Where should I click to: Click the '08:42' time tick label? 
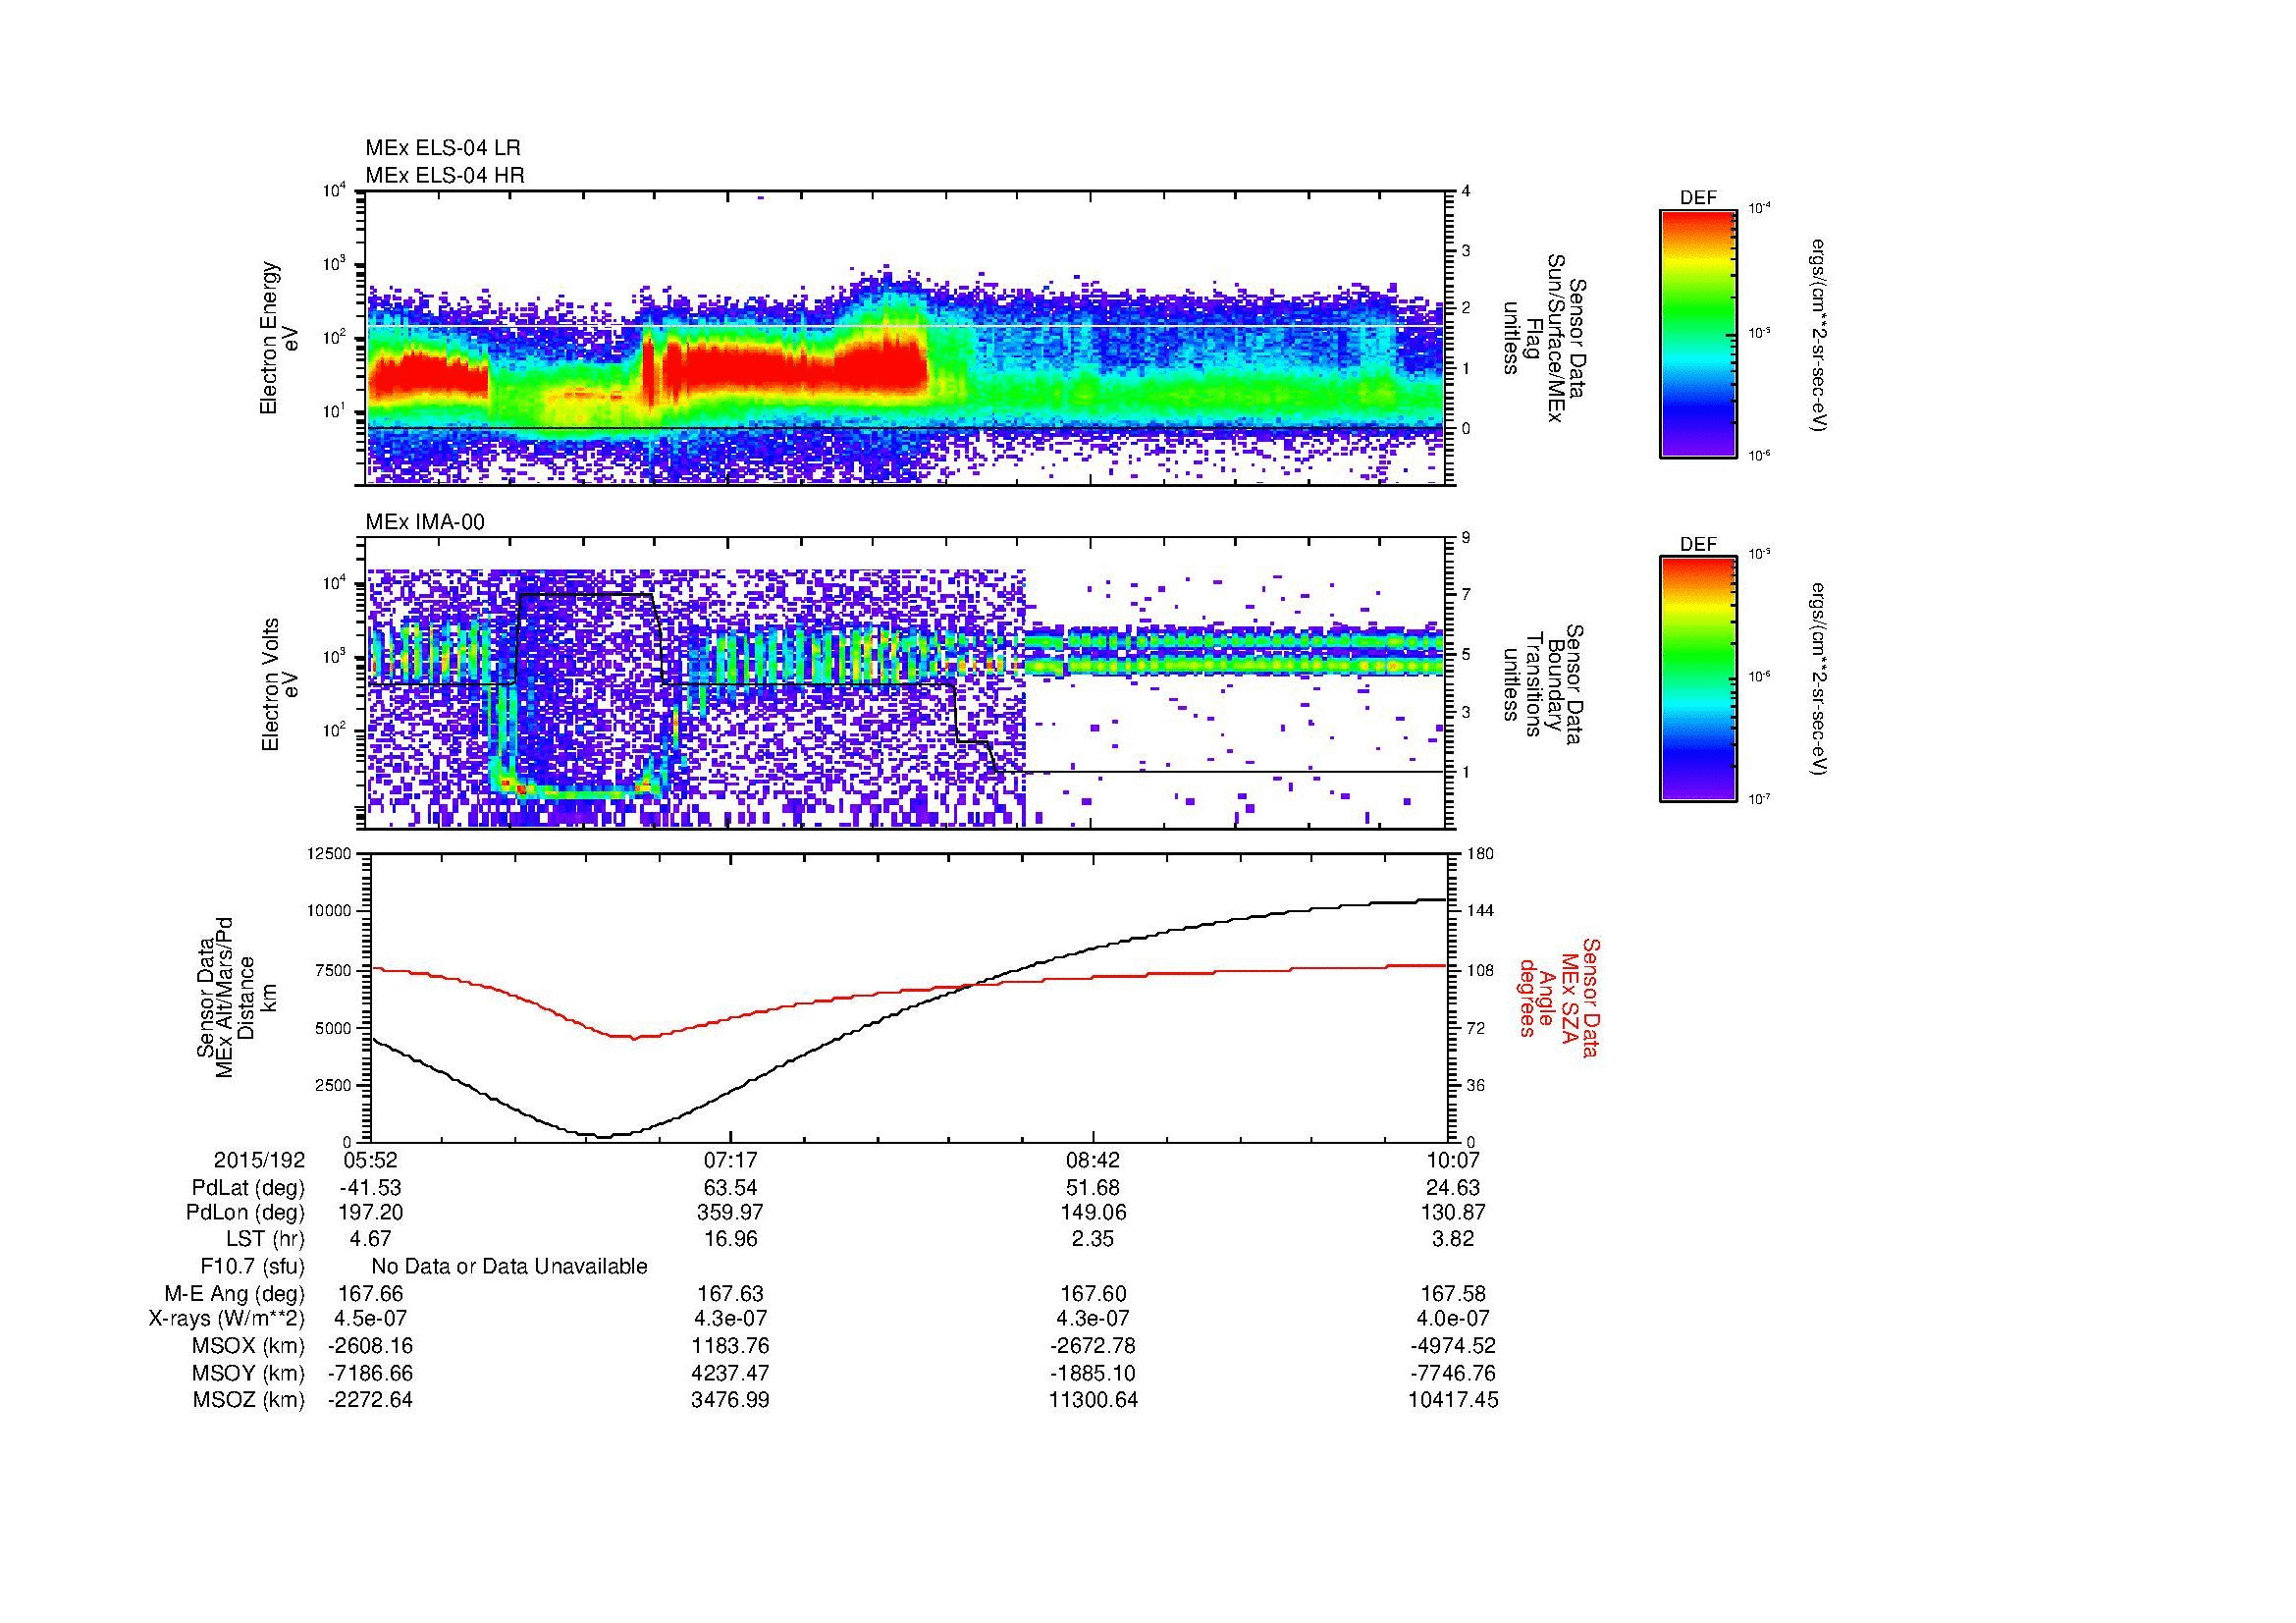(x=1093, y=1160)
